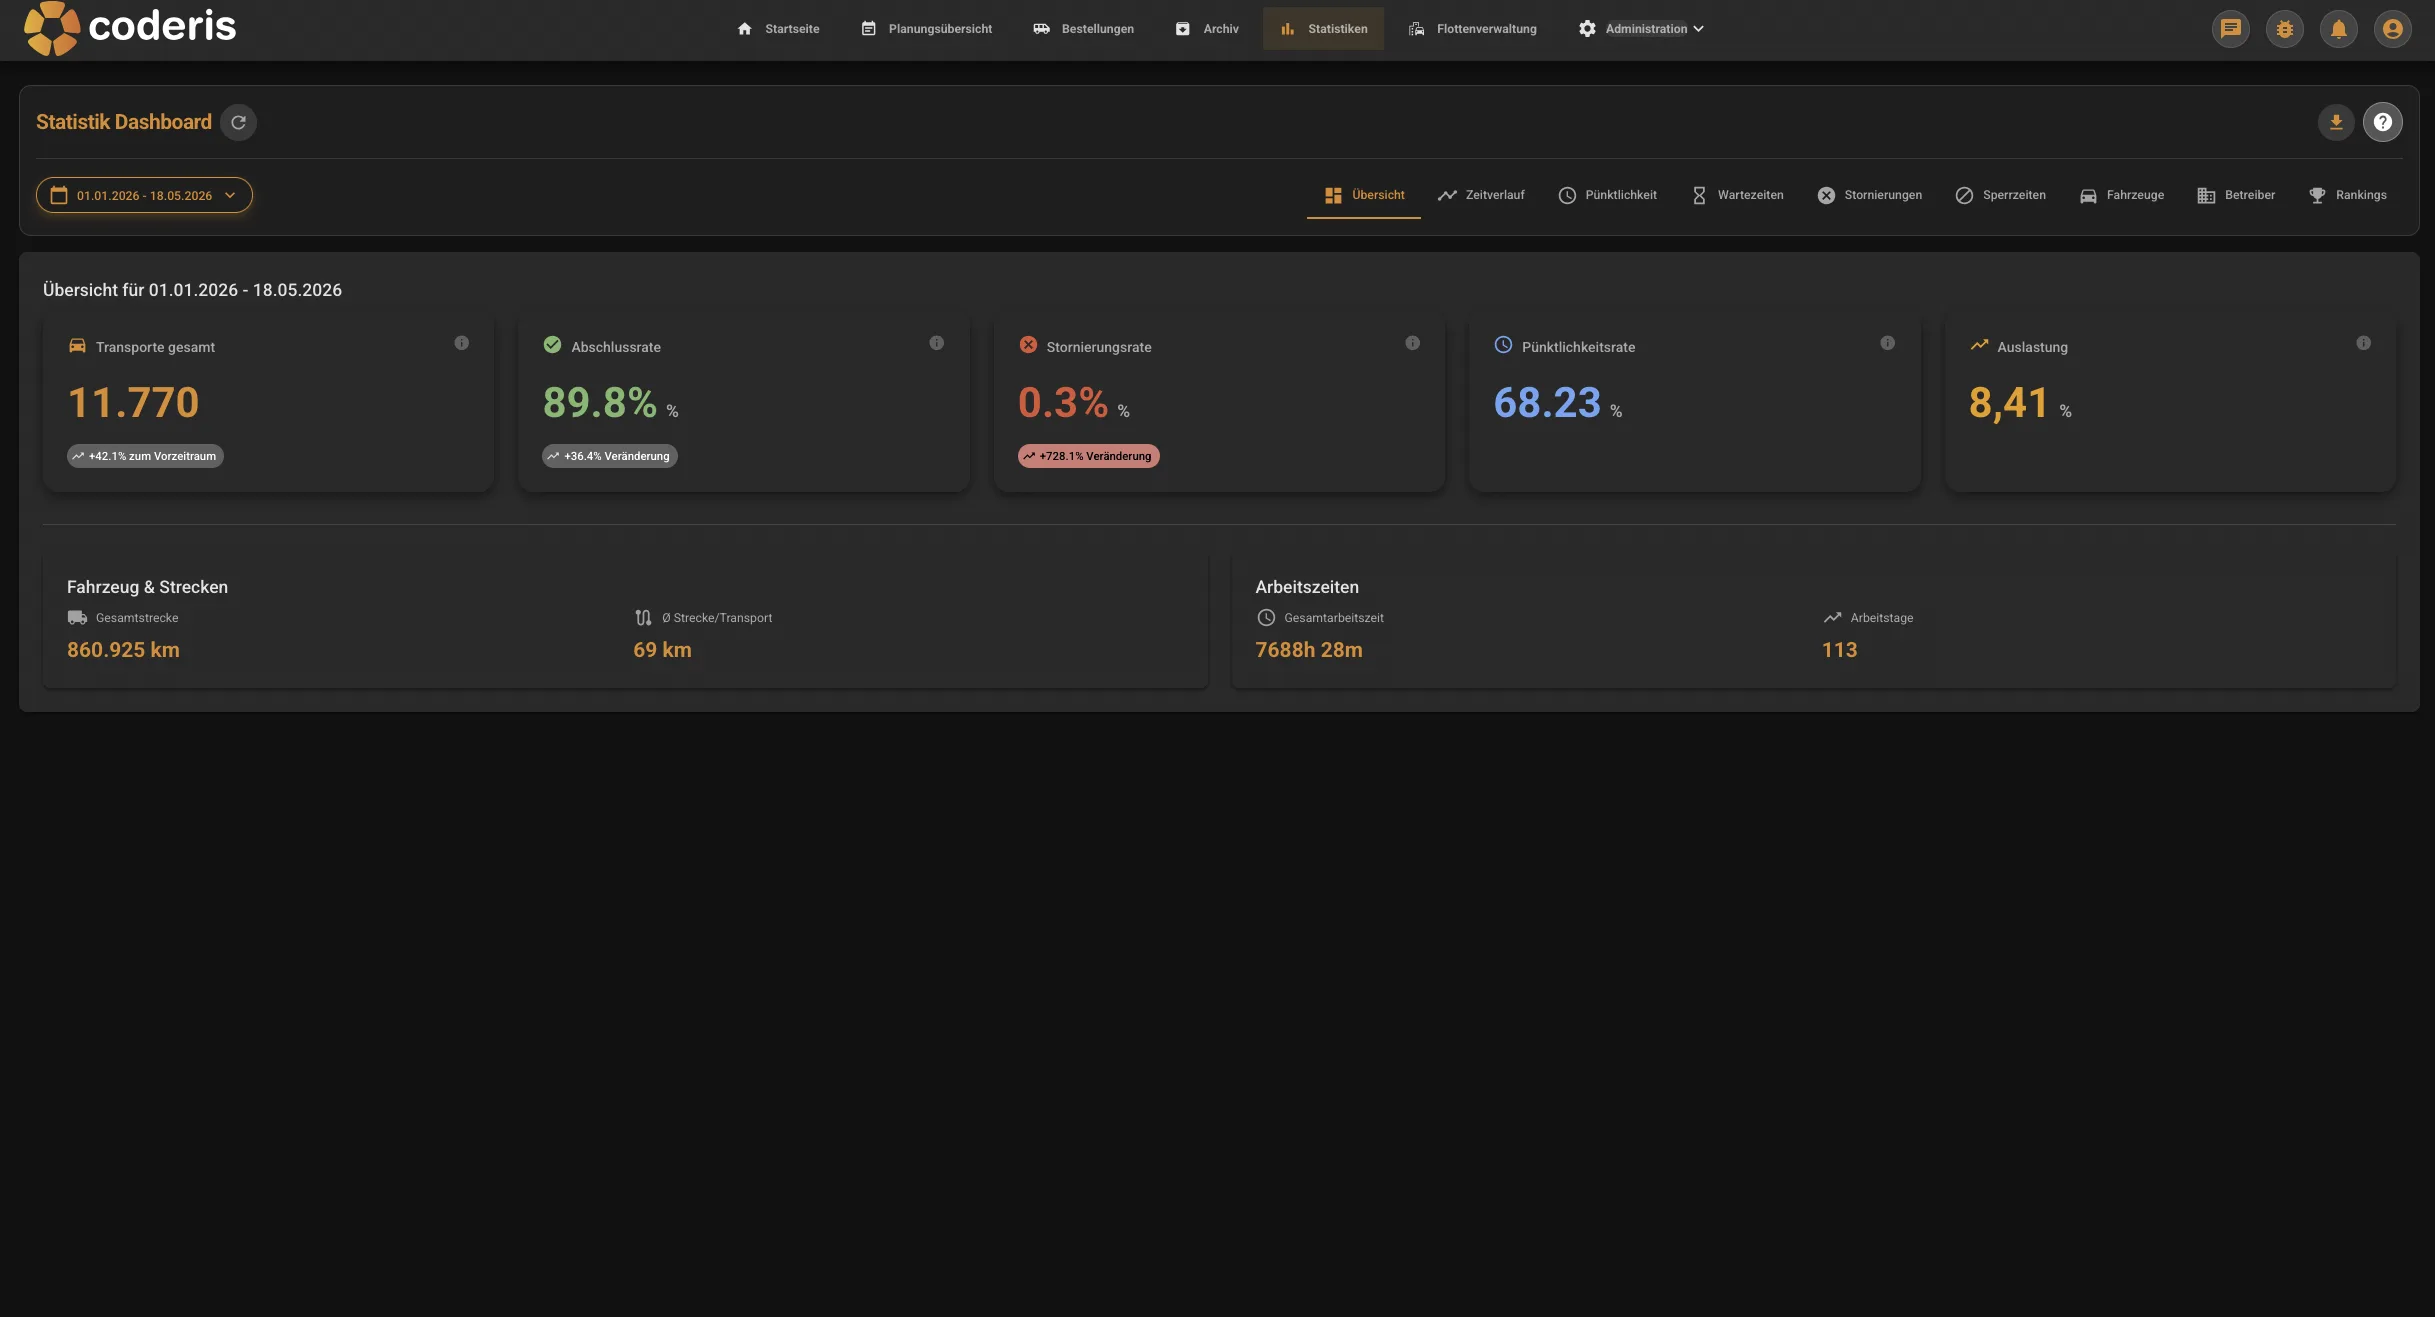Show info for Abschlussrate card
The image size is (2435, 1317).
pos(936,343)
